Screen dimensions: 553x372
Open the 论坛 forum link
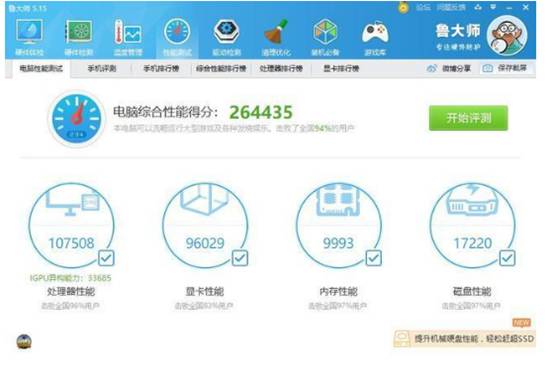click(x=423, y=7)
